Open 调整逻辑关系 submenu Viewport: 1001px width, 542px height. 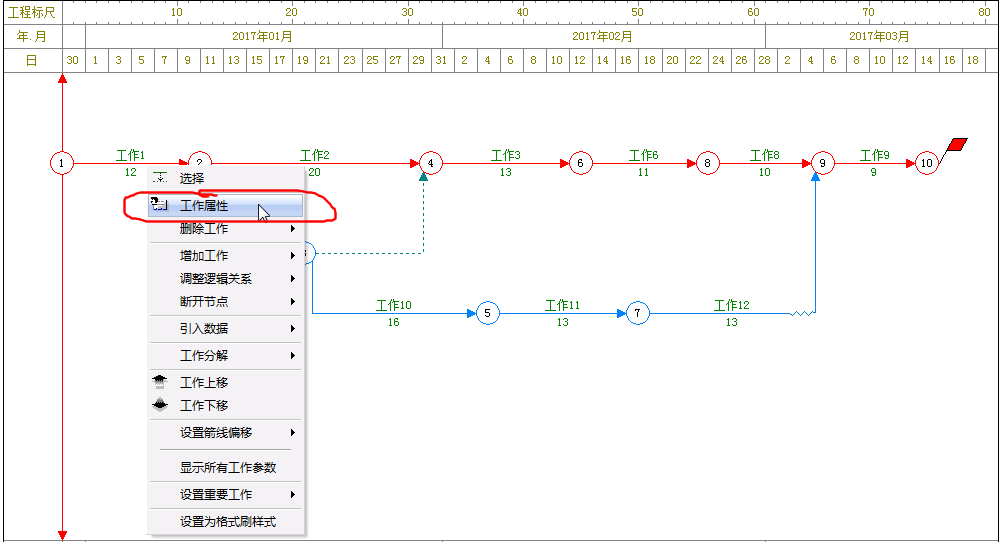click(x=225, y=278)
